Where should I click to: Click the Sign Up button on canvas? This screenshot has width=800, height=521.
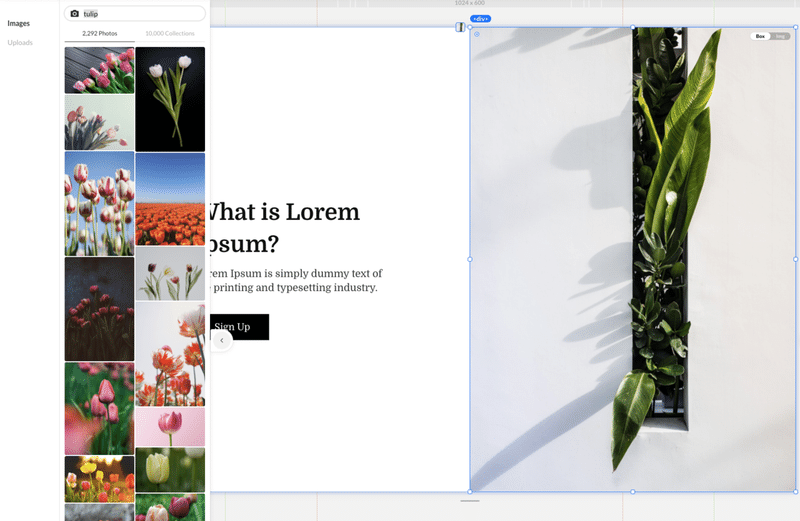pos(239,327)
